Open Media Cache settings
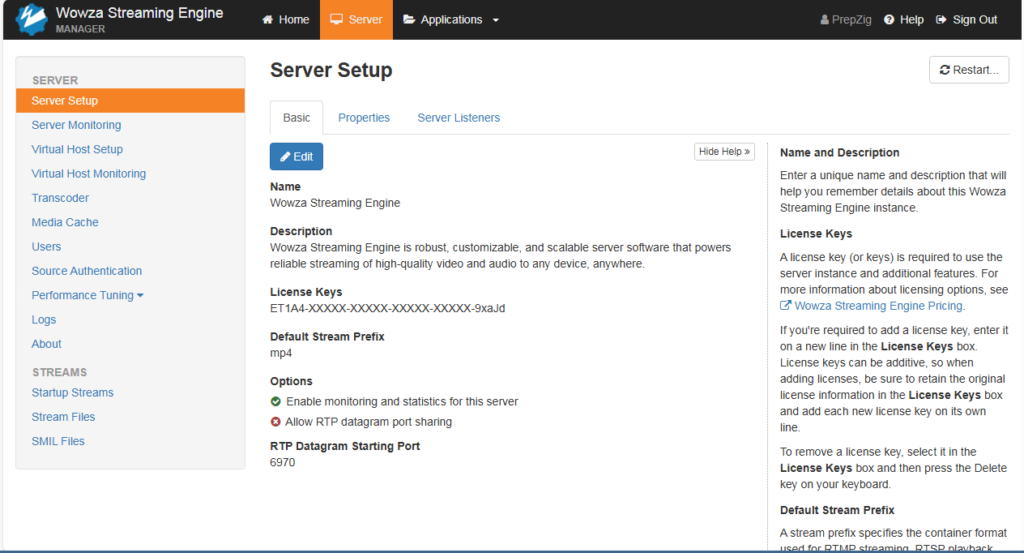The height and width of the screenshot is (553, 1024). (65, 222)
